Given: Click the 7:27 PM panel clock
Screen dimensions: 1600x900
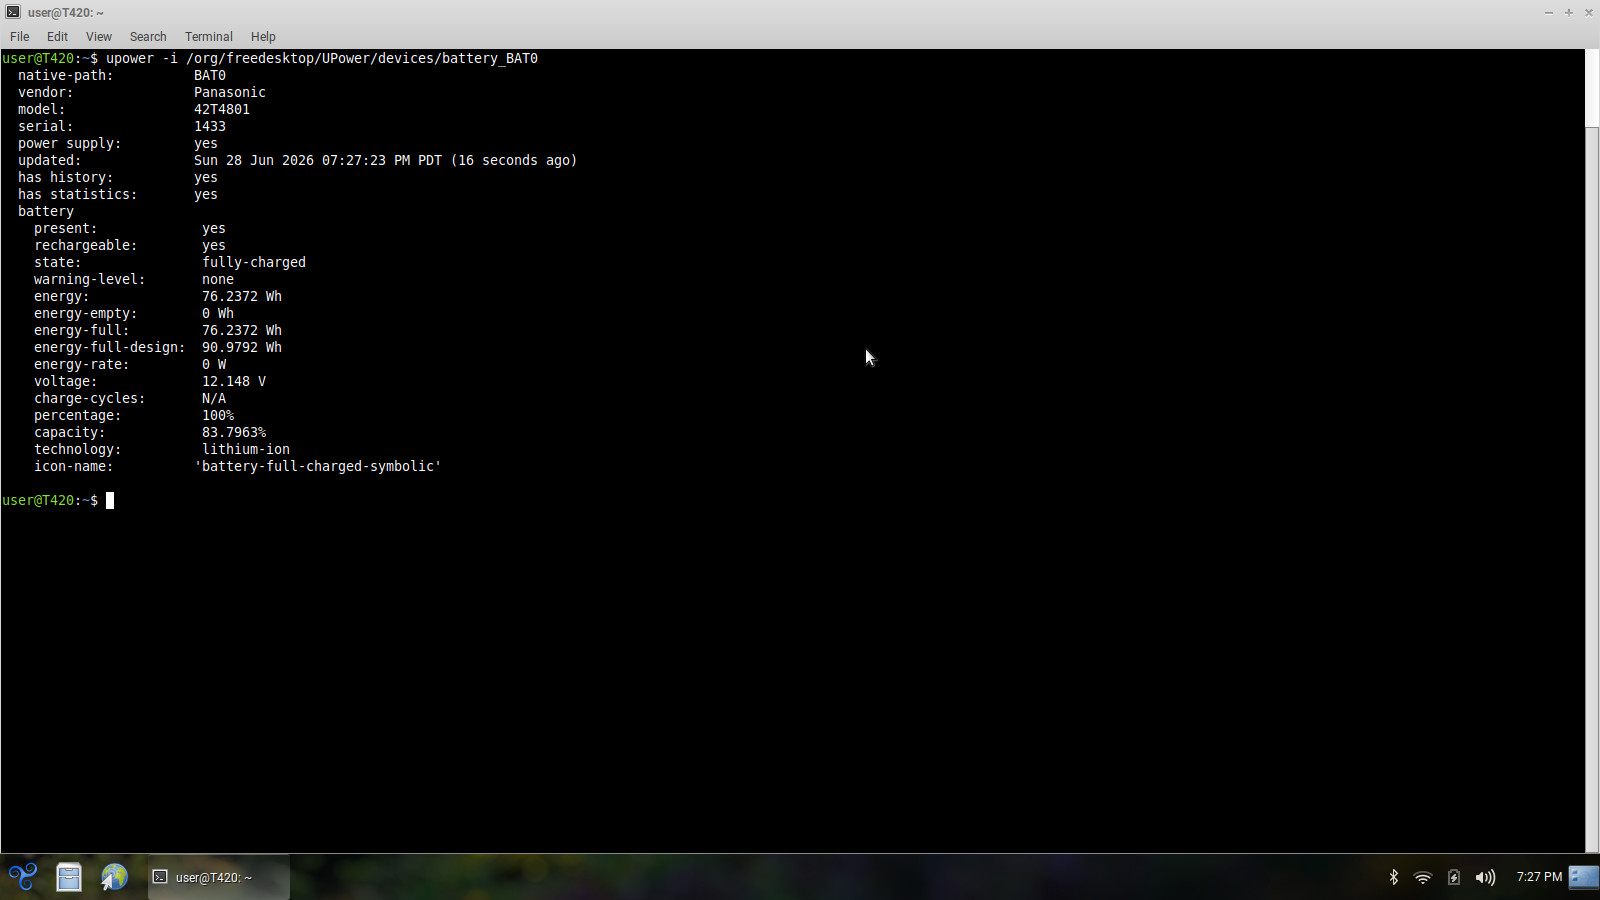Looking at the screenshot, I should pyautogui.click(x=1539, y=877).
